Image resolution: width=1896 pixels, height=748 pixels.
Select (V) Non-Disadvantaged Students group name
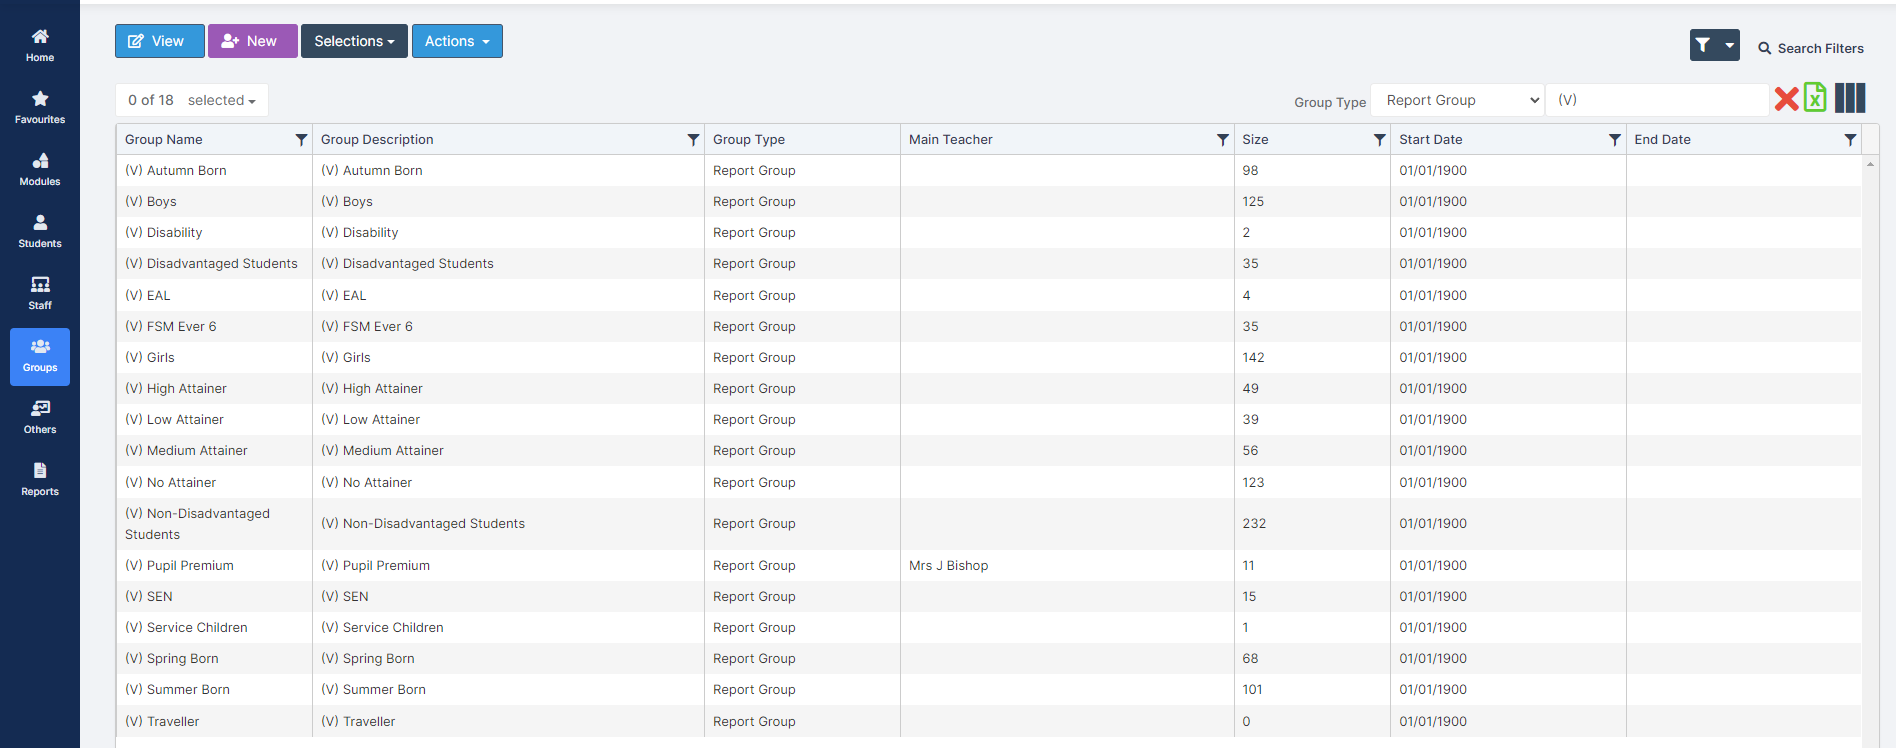[197, 524]
